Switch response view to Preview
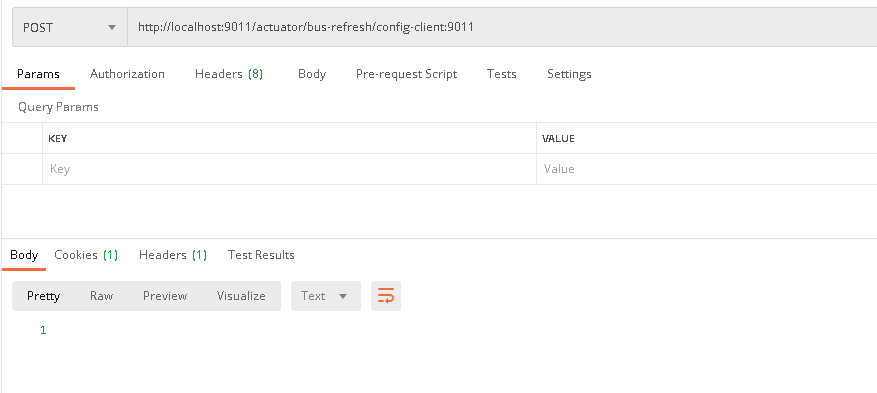877x393 pixels. (164, 296)
